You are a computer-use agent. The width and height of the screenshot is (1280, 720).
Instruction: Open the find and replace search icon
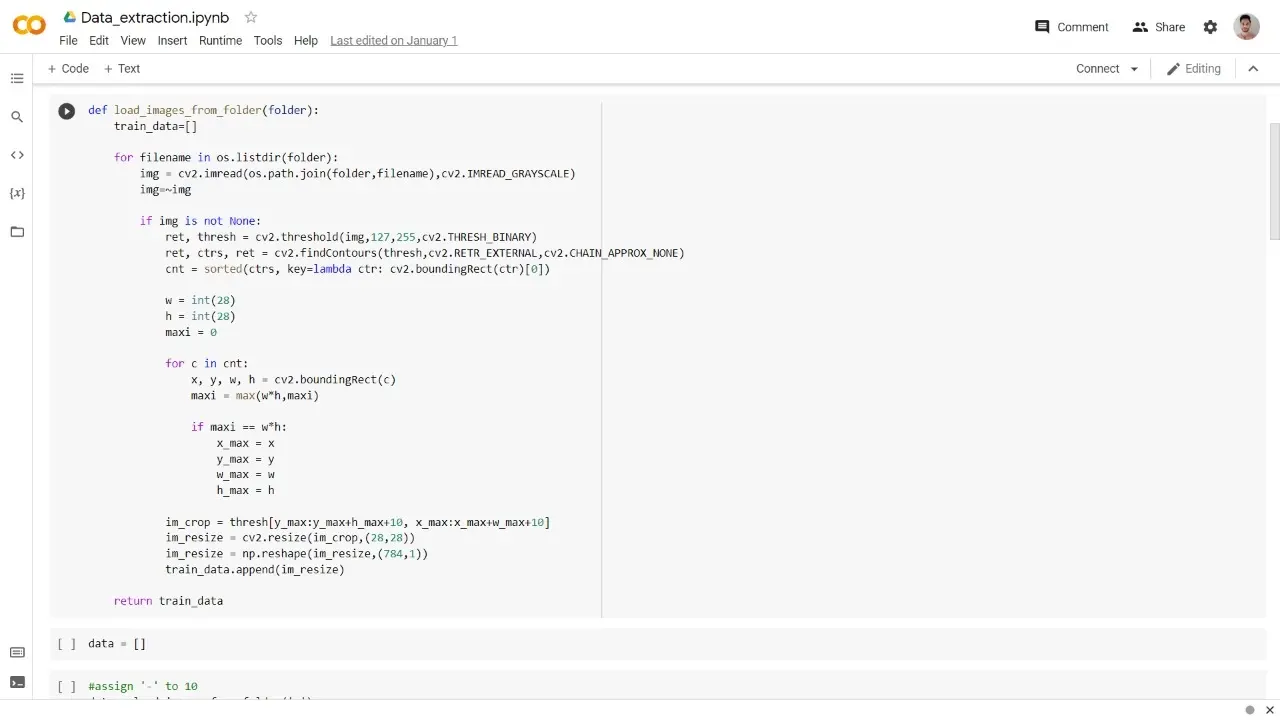point(17,117)
